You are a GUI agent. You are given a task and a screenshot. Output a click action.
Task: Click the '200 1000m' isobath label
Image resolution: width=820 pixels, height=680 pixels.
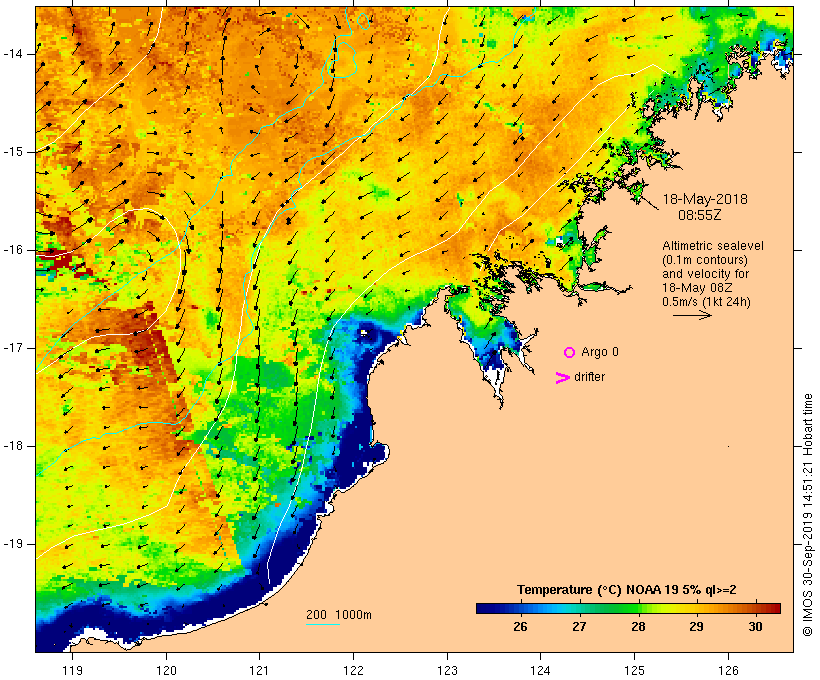[x=339, y=615]
